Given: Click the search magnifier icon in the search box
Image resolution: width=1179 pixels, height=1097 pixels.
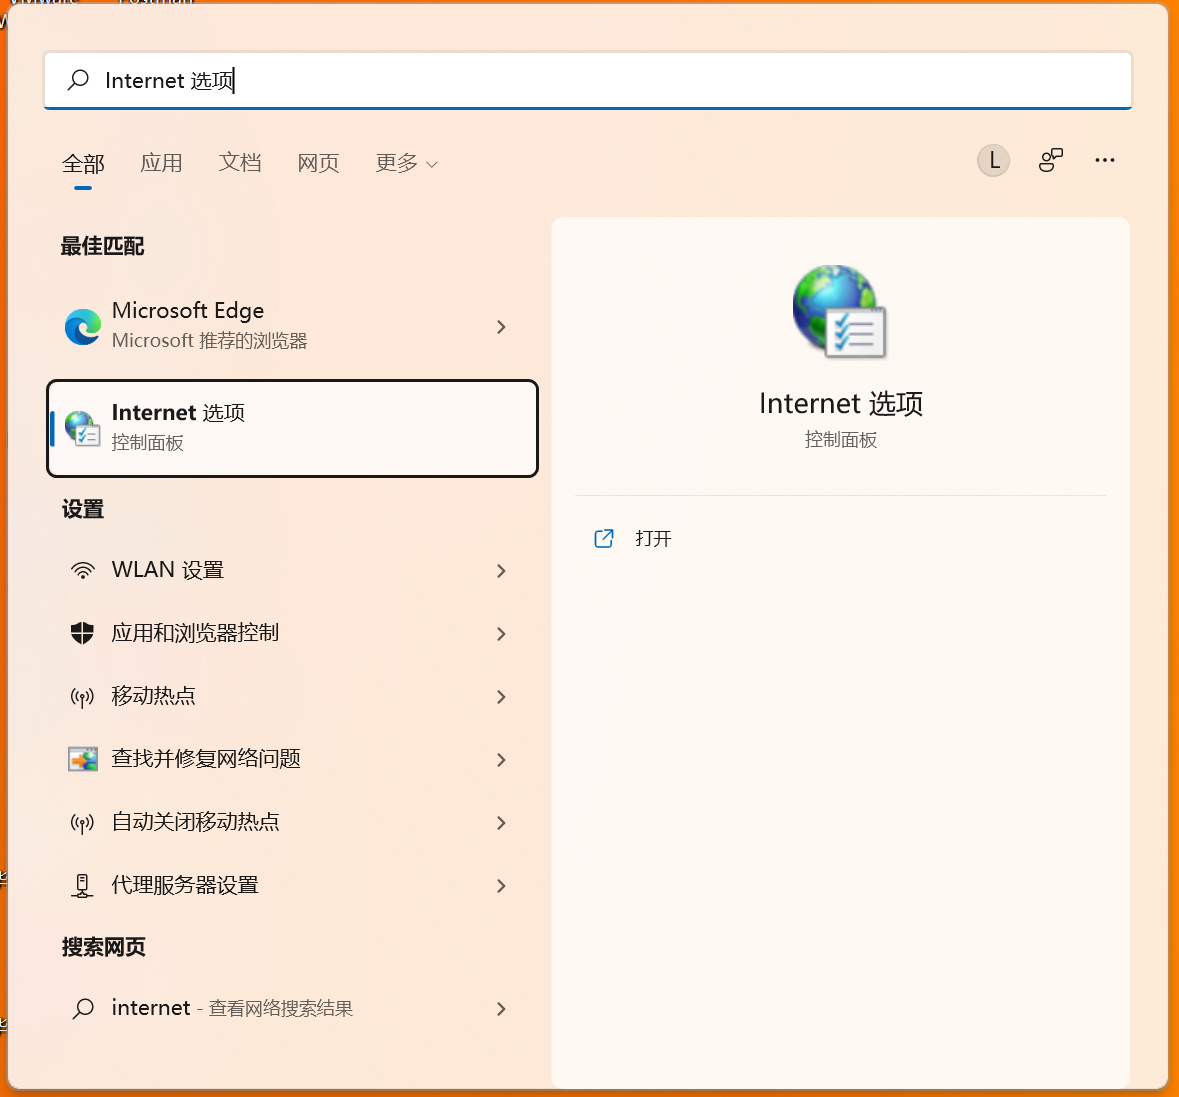Looking at the screenshot, I should pyautogui.click(x=77, y=80).
